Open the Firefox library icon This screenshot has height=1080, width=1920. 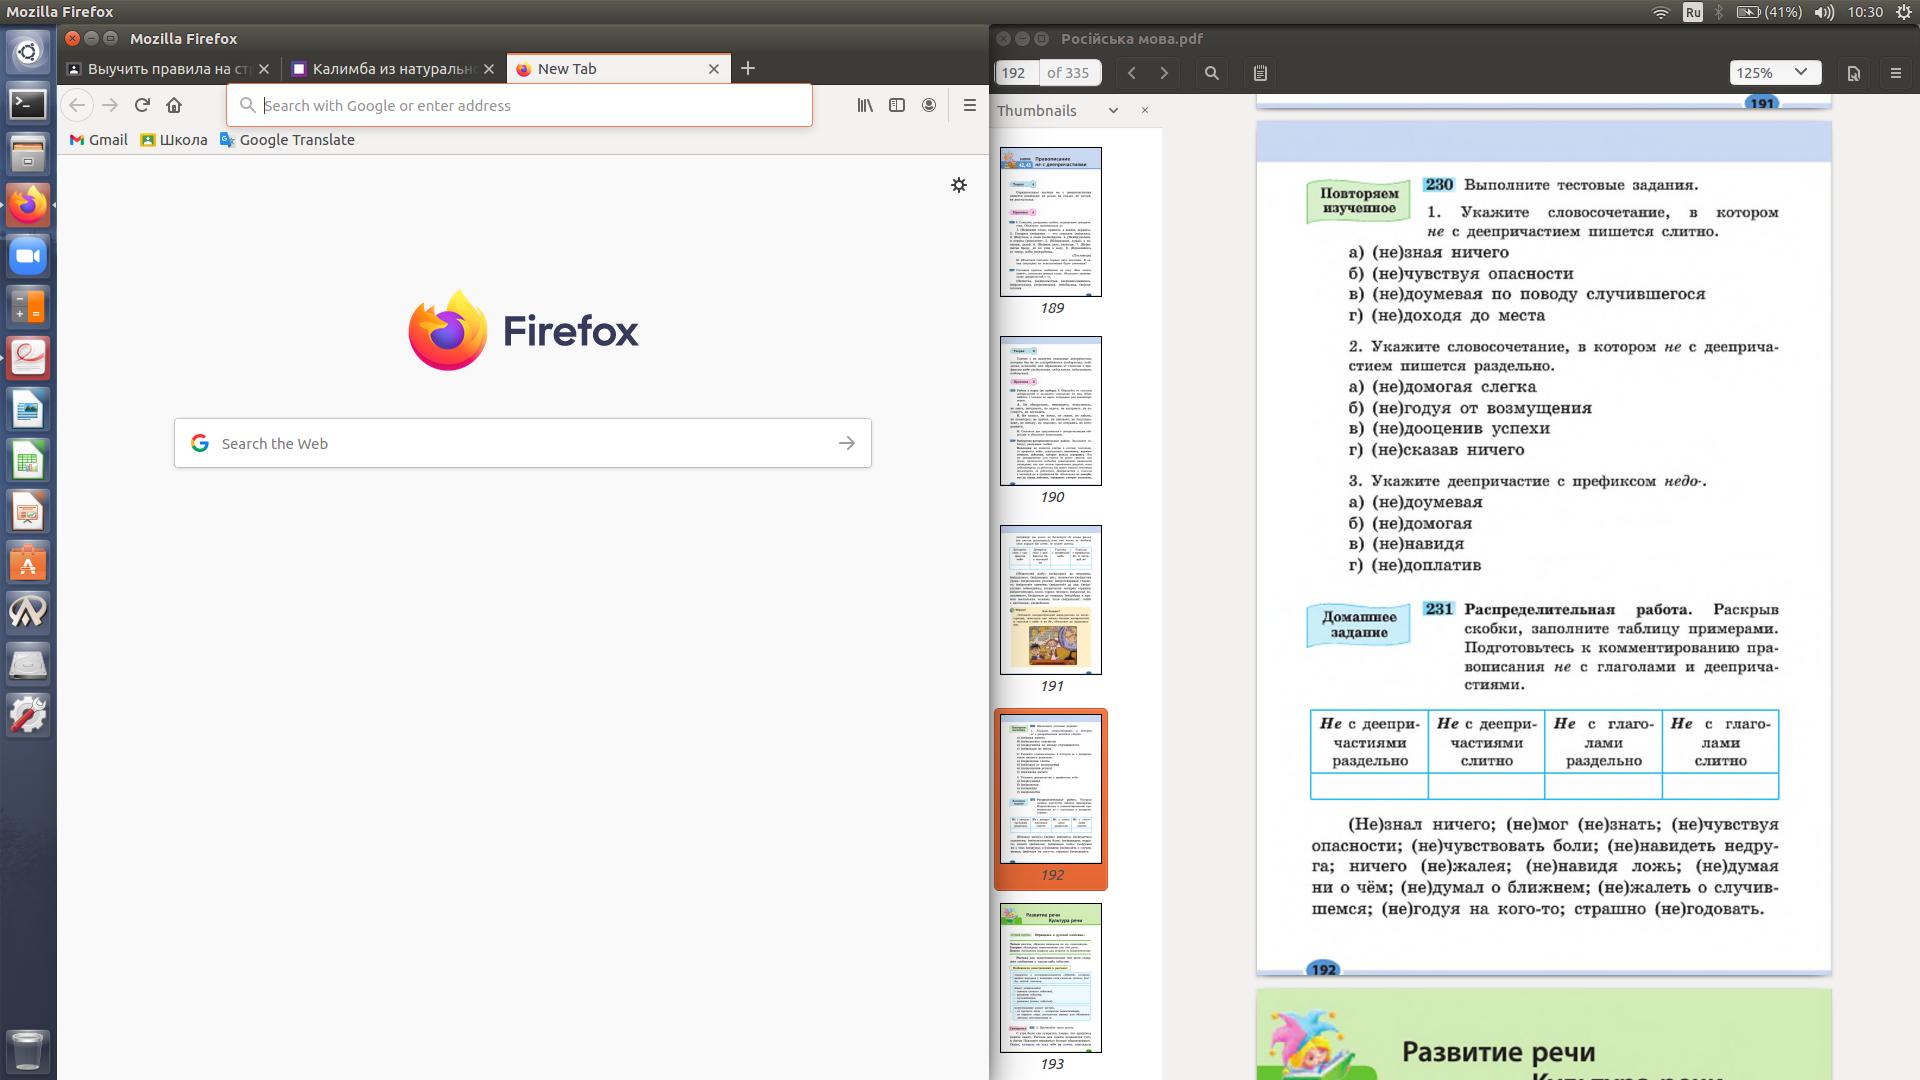coord(865,105)
